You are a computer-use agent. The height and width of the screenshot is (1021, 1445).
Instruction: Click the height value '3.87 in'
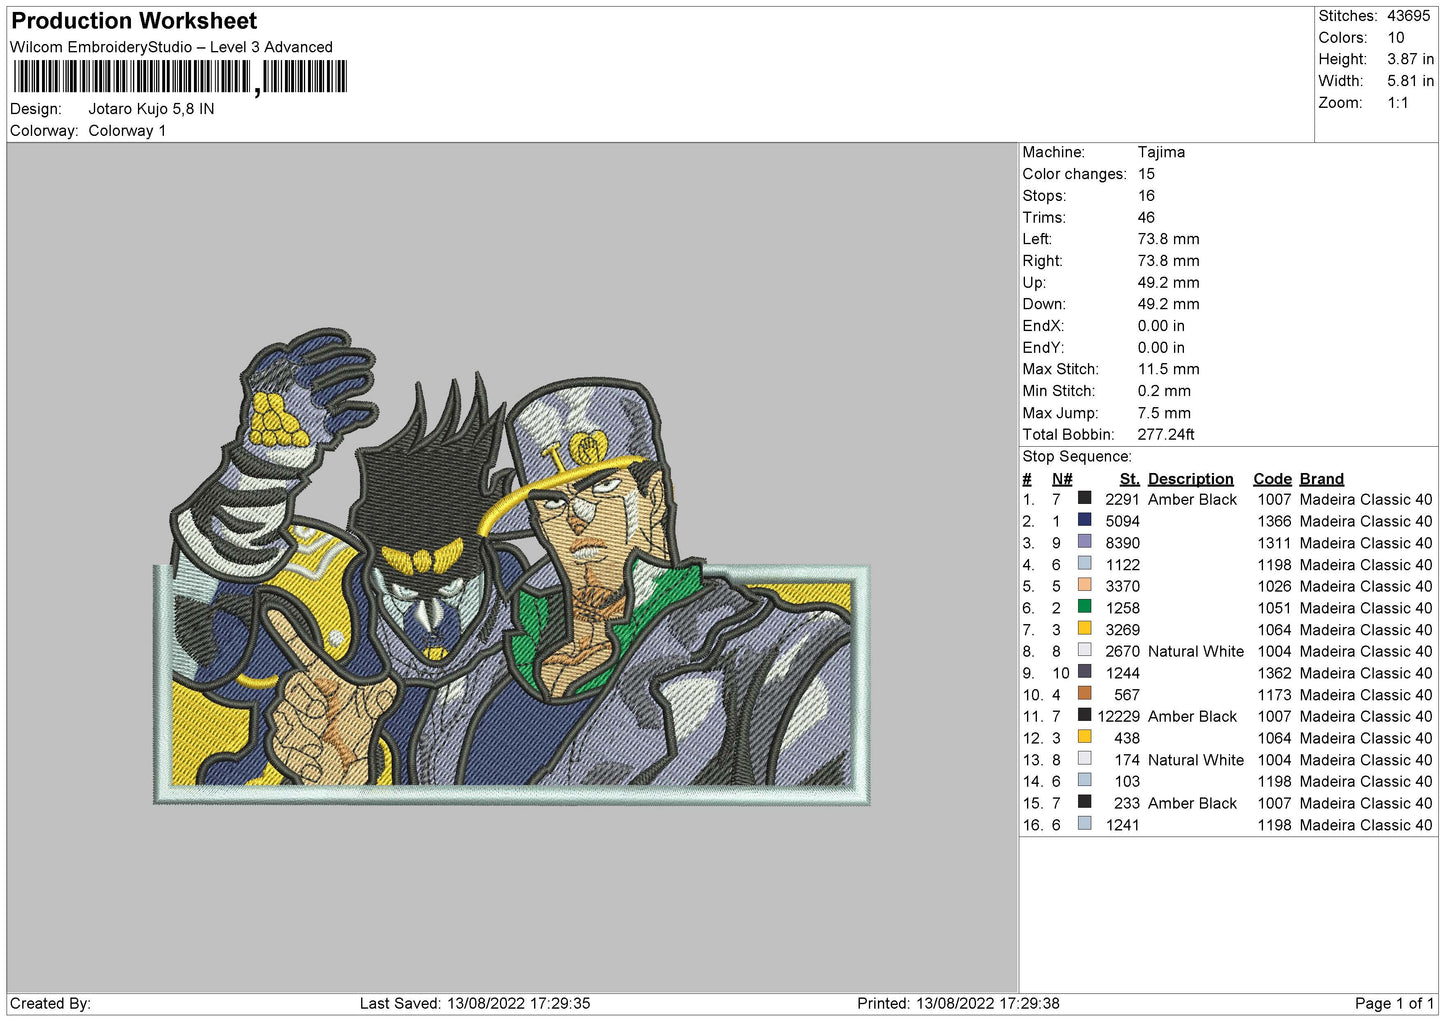click(x=1410, y=59)
